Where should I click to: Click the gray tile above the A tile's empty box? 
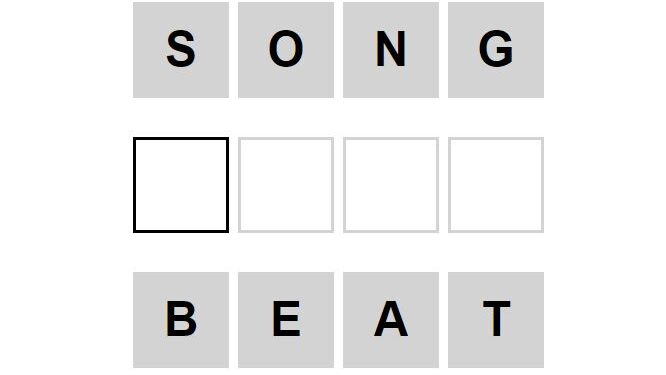[391, 50]
